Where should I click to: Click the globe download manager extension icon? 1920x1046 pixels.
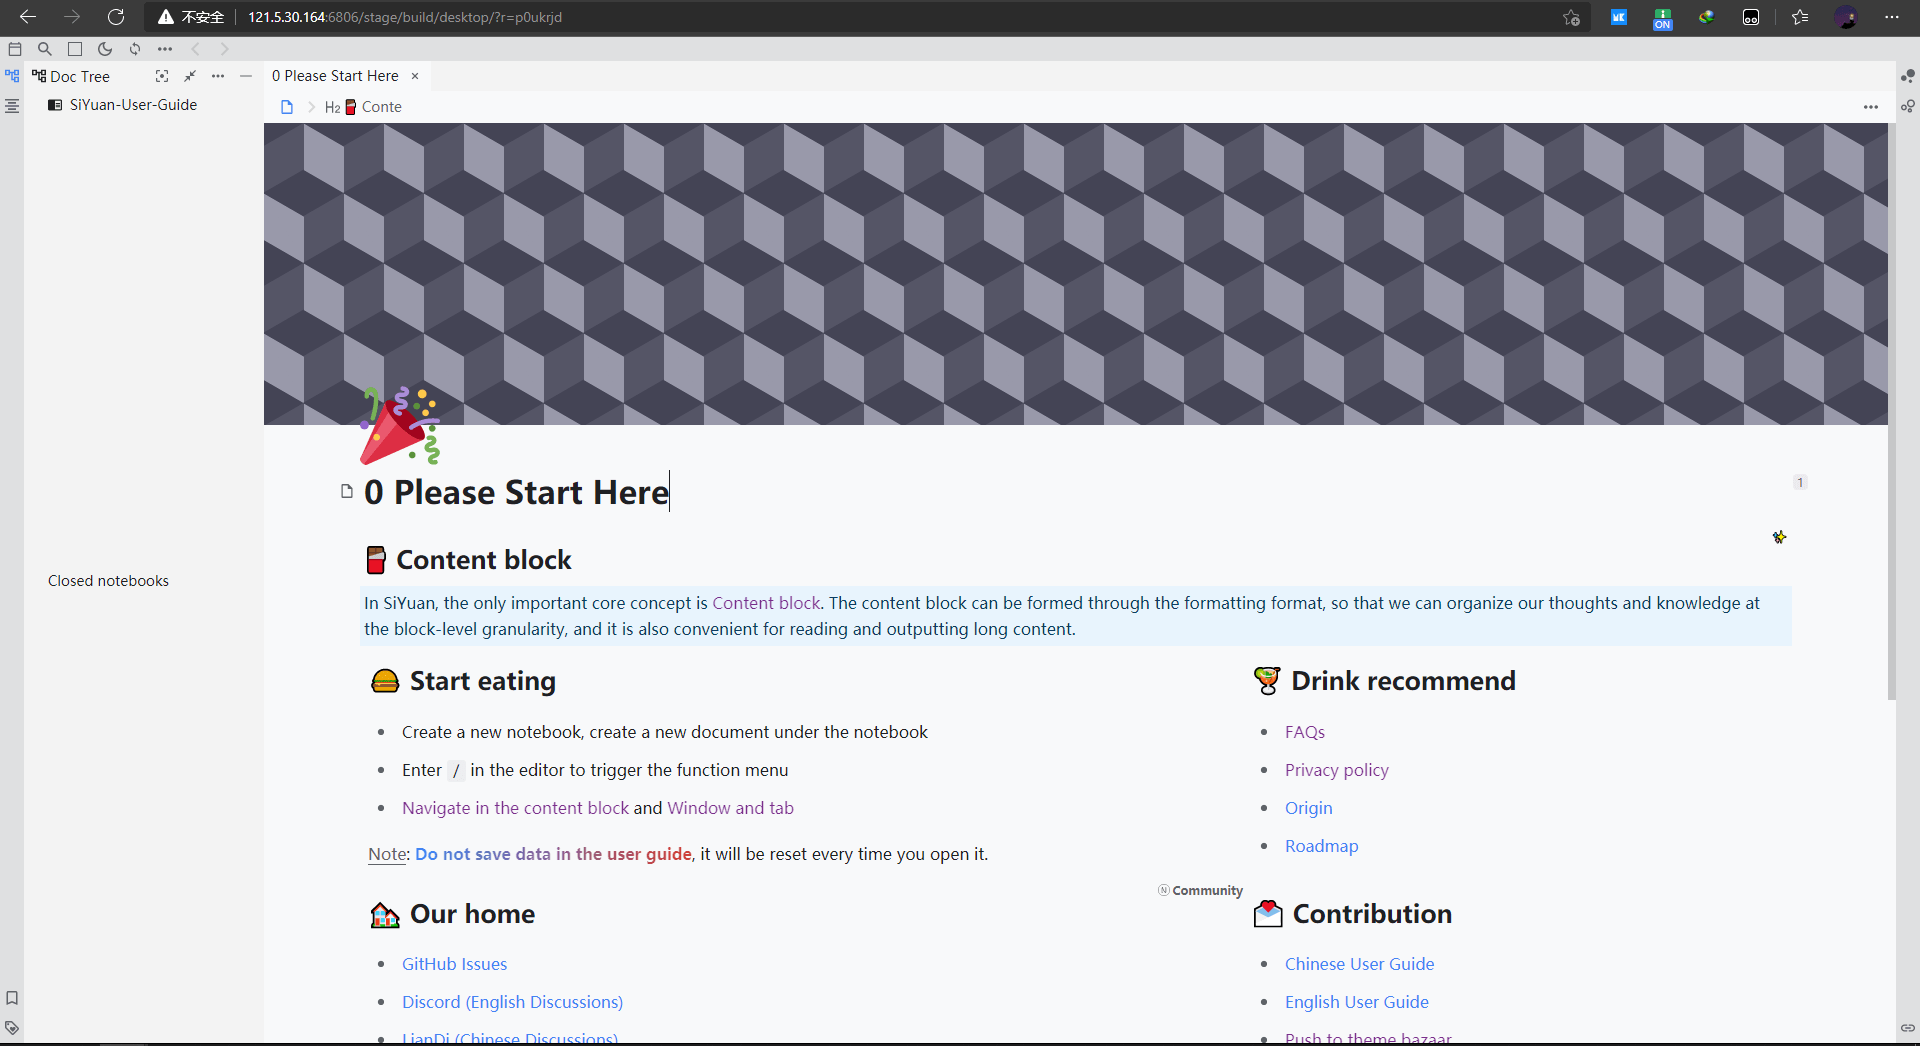(1707, 17)
